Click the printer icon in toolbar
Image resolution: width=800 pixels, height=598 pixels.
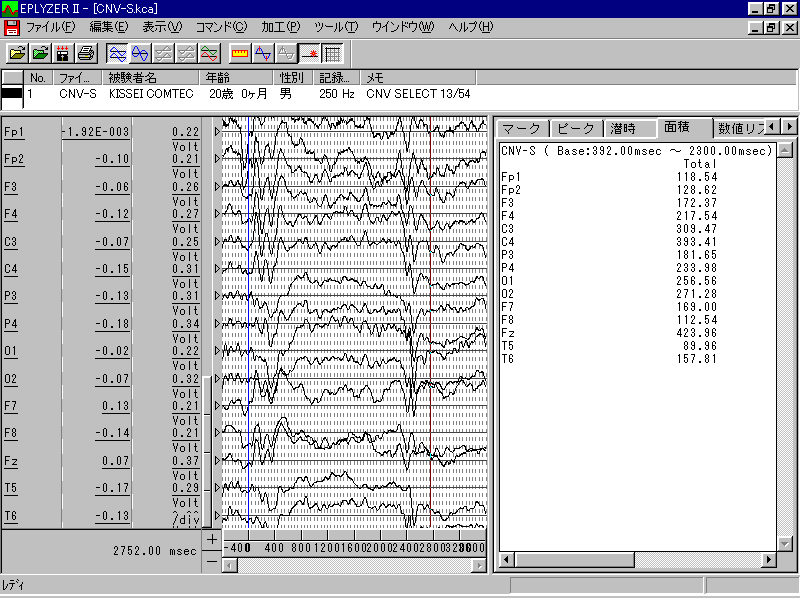(86, 53)
